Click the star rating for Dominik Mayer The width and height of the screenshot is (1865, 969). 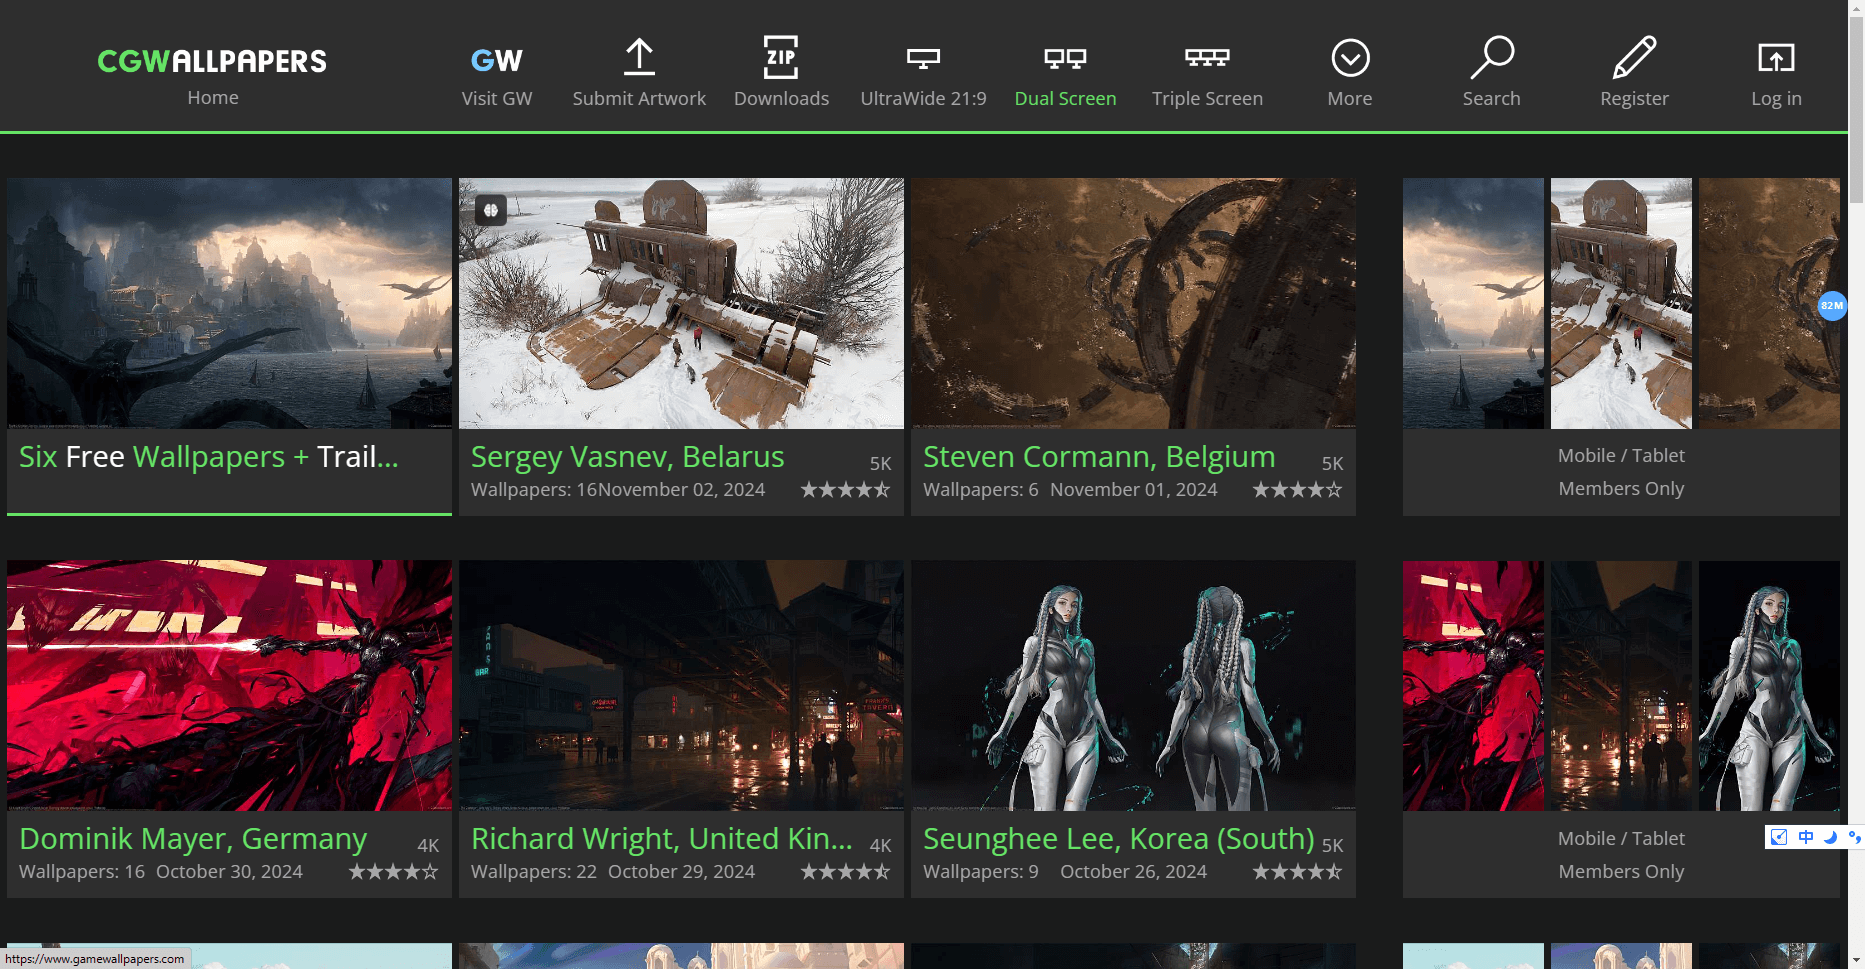tap(393, 871)
